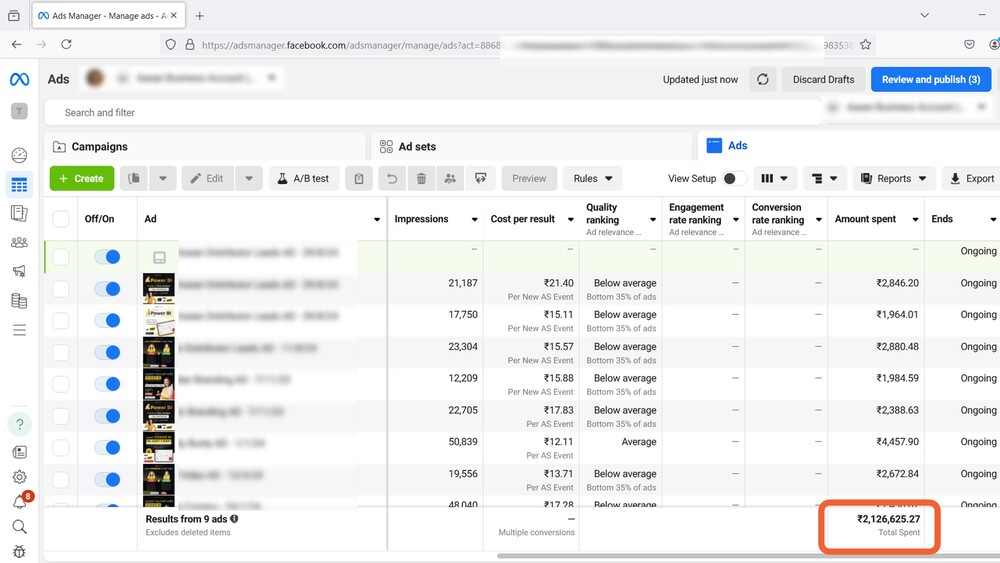
Task: Click the Review and publish button
Action: click(930, 80)
